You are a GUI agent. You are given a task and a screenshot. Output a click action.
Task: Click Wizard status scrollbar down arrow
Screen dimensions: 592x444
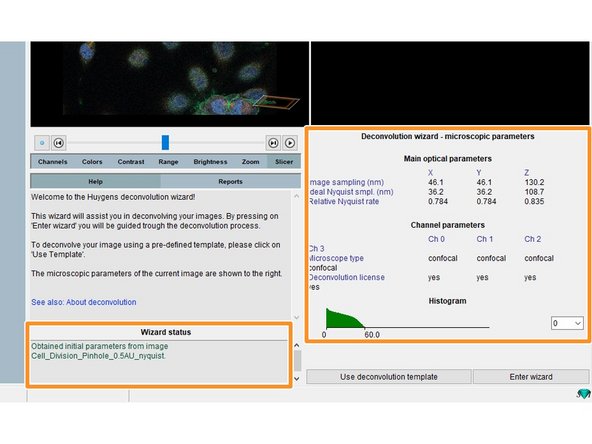(x=297, y=378)
